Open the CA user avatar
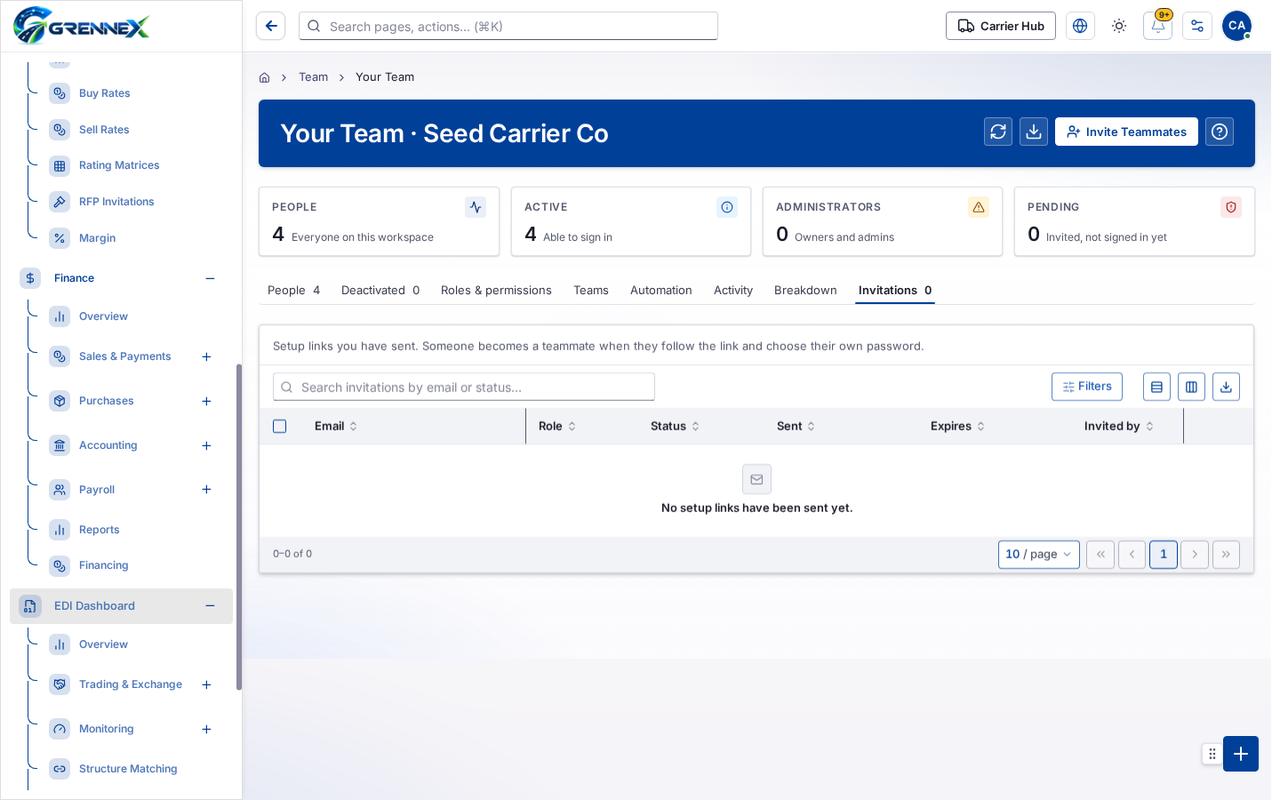This screenshot has height=800, width=1280. [1237, 26]
